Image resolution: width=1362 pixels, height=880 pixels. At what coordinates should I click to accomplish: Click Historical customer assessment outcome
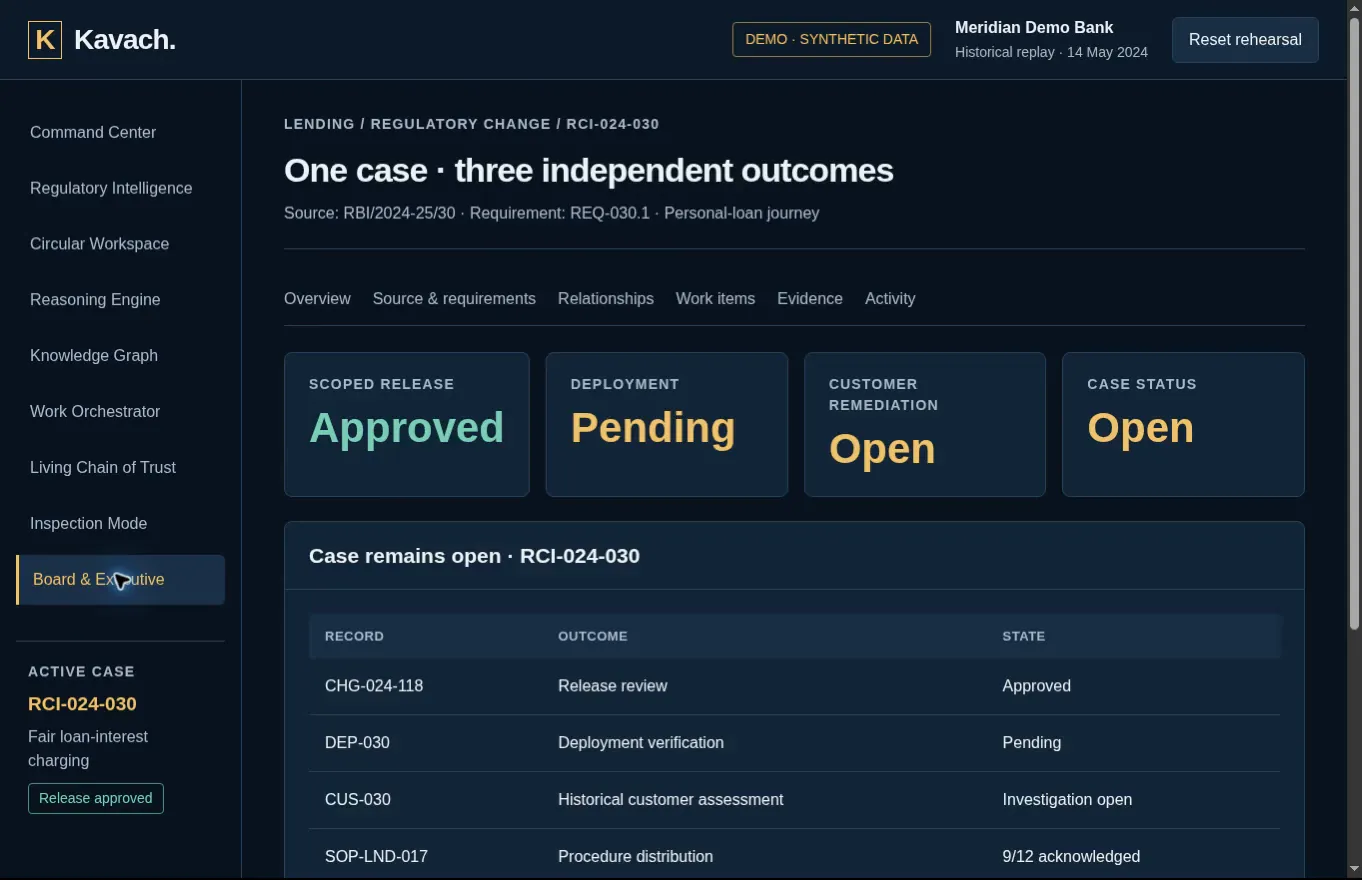tap(671, 800)
